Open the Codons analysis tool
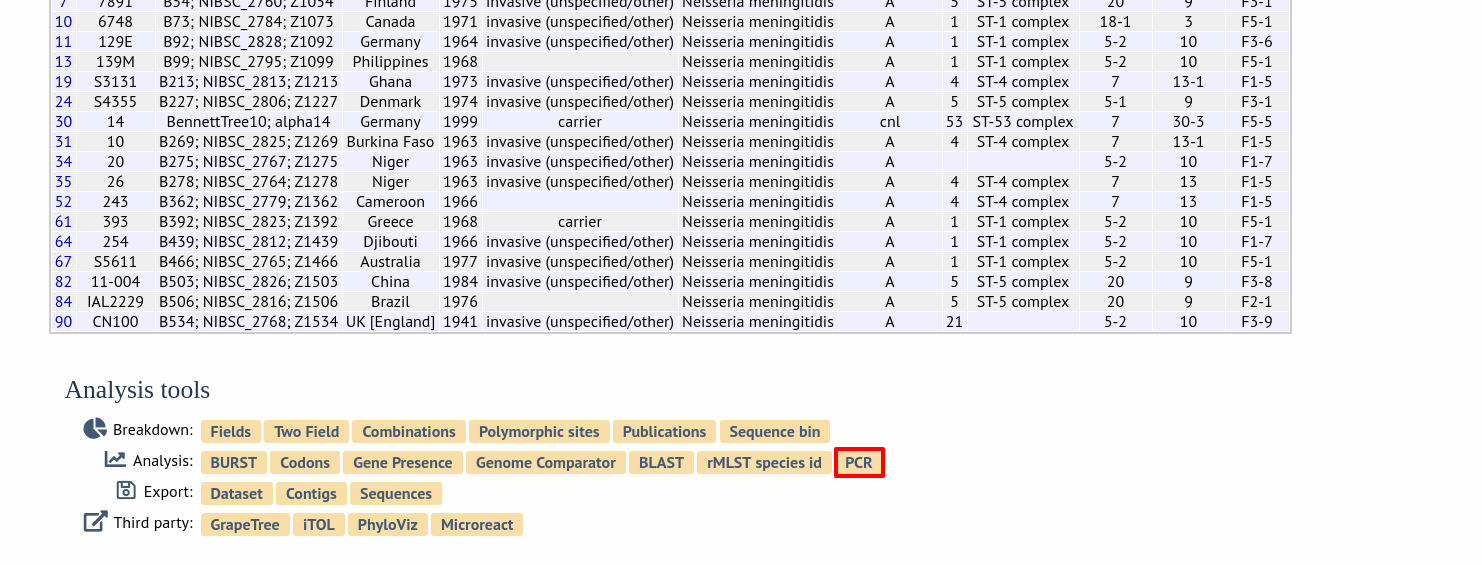1482x565 pixels. tap(305, 463)
